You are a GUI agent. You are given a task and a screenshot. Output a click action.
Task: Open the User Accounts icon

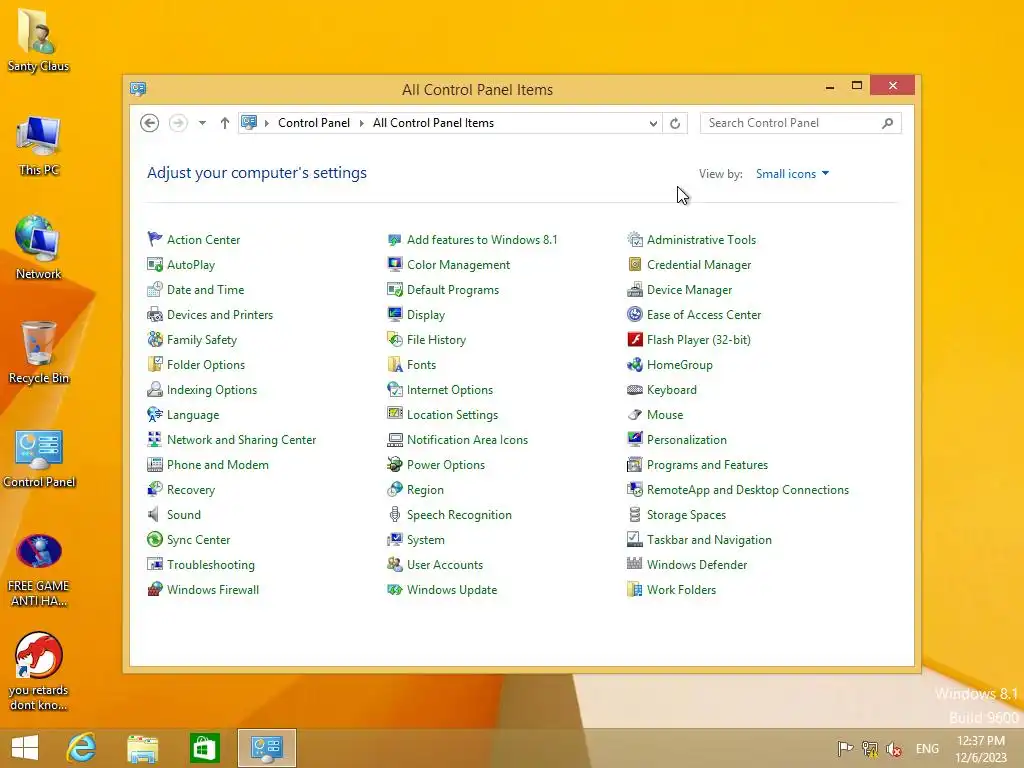click(394, 564)
